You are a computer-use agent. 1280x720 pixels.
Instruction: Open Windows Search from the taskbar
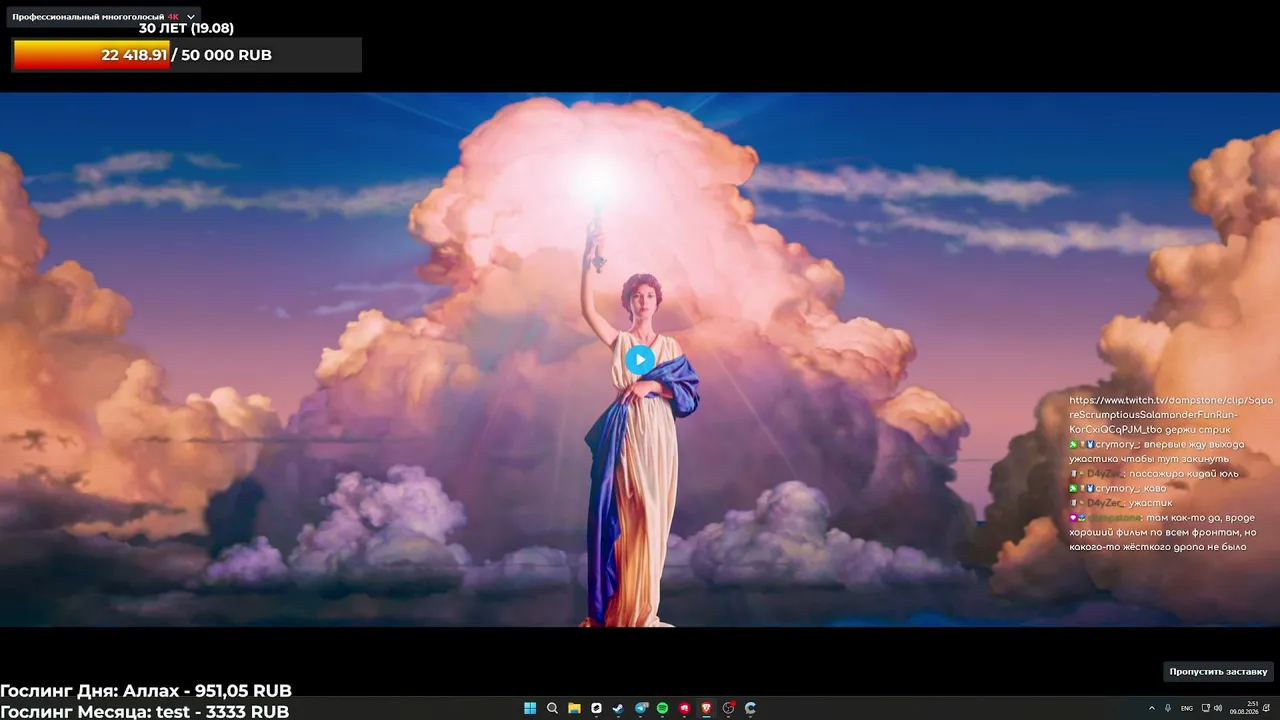[x=552, y=708]
